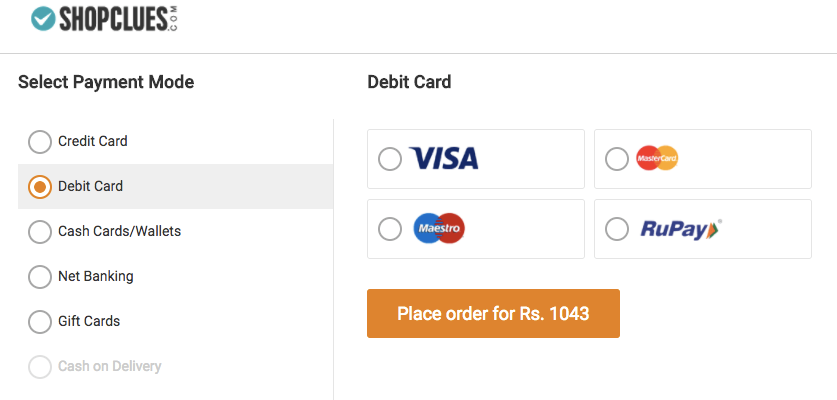Screen dimensions: 837x400
Task: Select the Gift Cards radio button
Action: tap(40, 321)
